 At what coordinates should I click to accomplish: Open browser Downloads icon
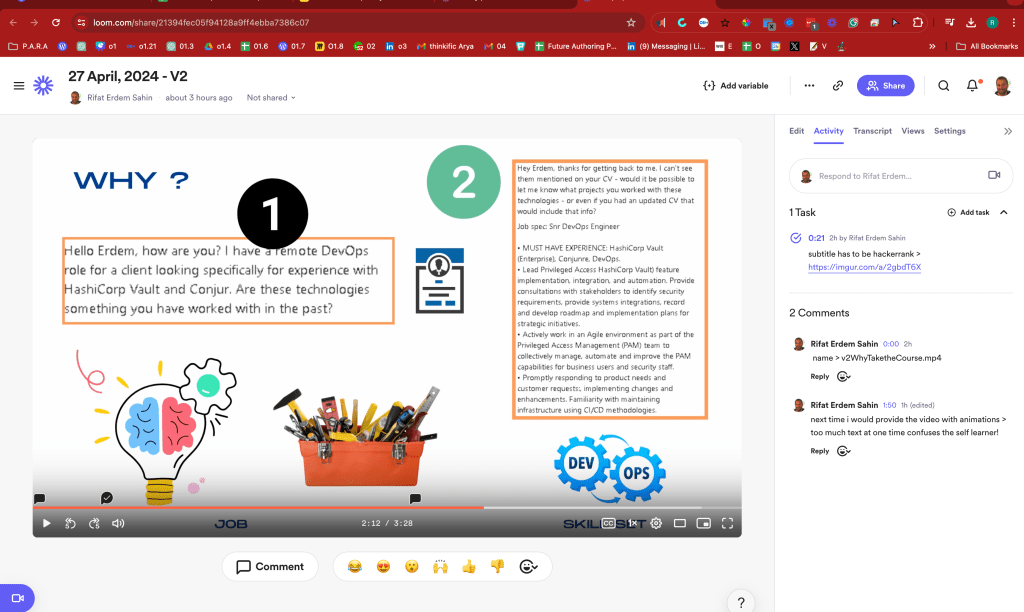[x=971, y=22]
